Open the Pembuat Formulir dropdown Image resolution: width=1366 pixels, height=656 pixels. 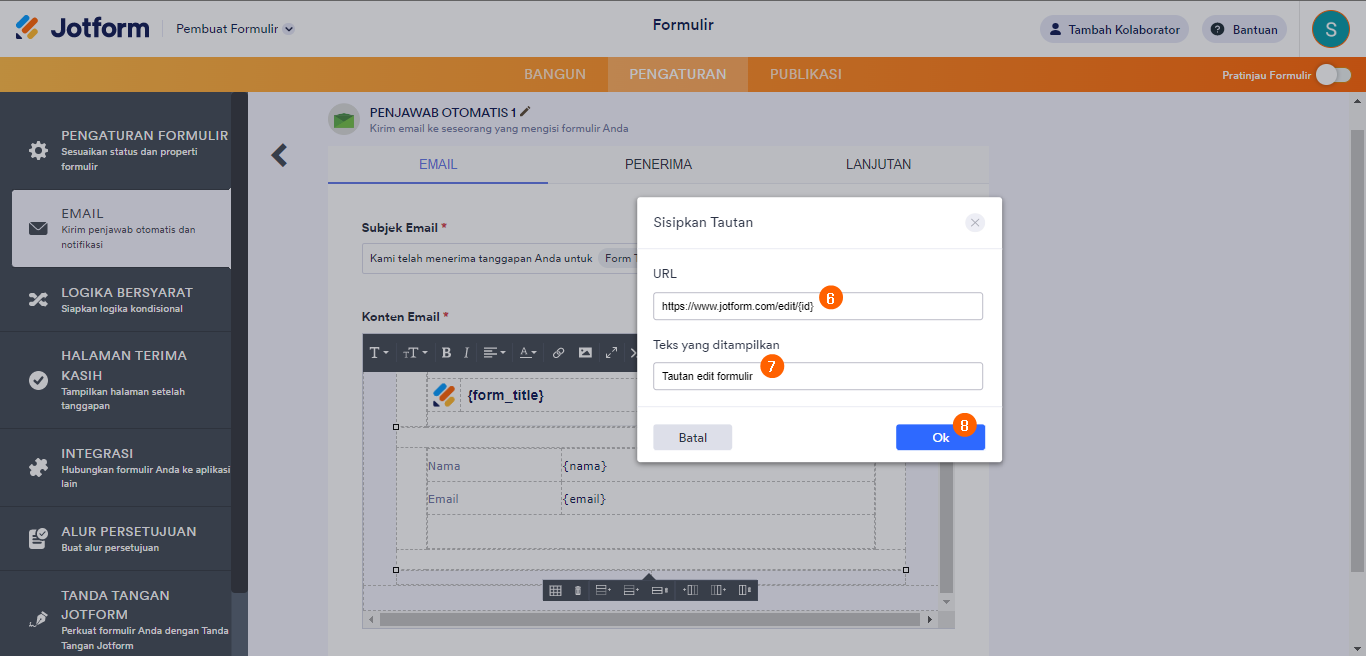point(235,29)
